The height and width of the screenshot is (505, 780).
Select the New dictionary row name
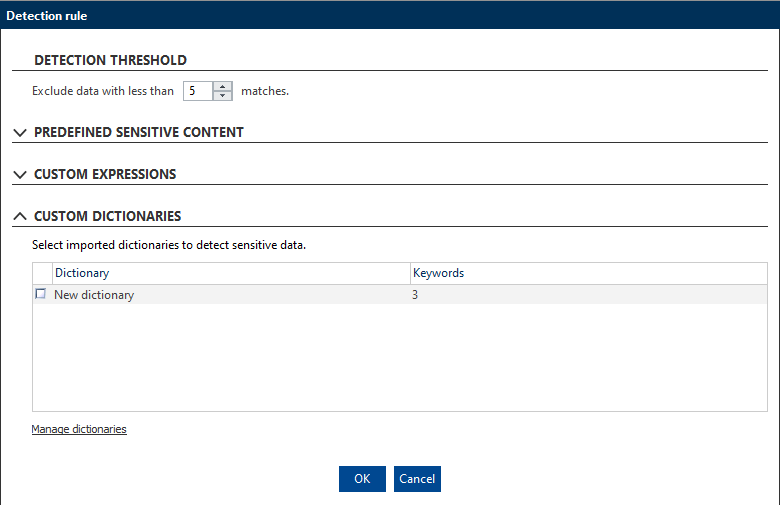tap(94, 295)
